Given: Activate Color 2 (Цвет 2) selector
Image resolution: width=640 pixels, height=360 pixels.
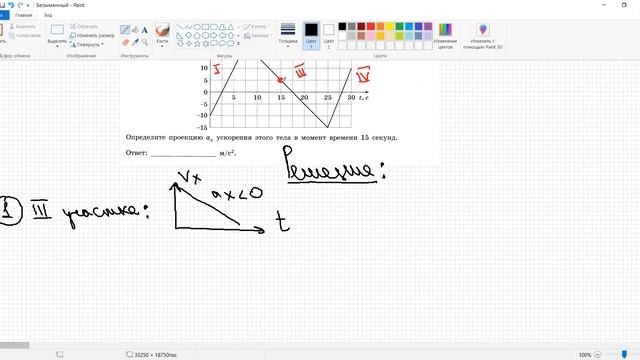Looking at the screenshot, I should tap(329, 36).
